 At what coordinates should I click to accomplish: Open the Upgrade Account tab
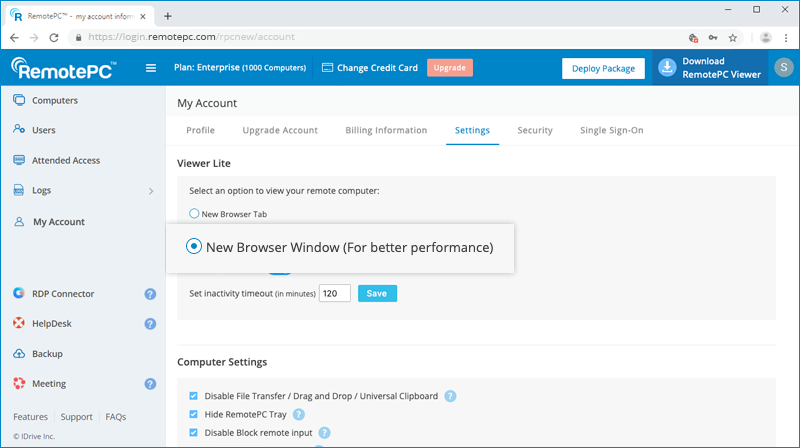click(280, 130)
